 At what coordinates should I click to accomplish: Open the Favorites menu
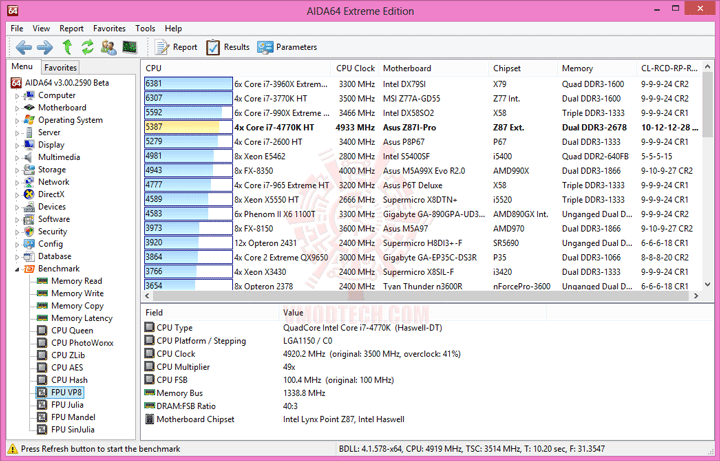coord(109,28)
